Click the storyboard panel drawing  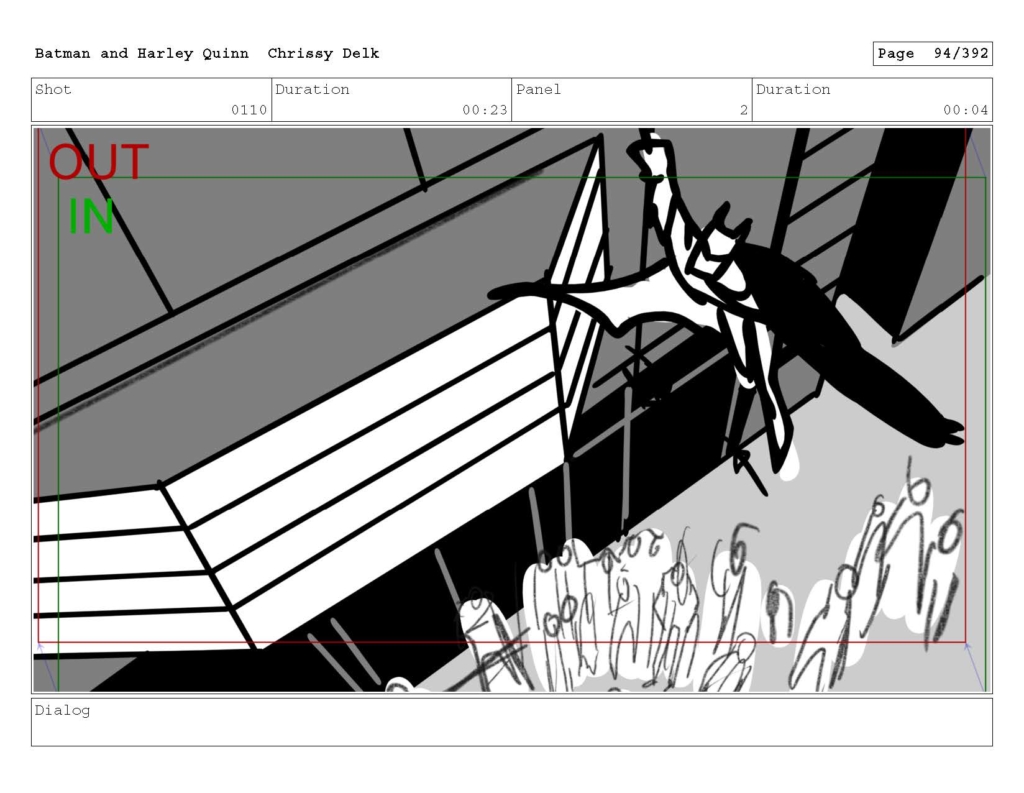[512, 410]
